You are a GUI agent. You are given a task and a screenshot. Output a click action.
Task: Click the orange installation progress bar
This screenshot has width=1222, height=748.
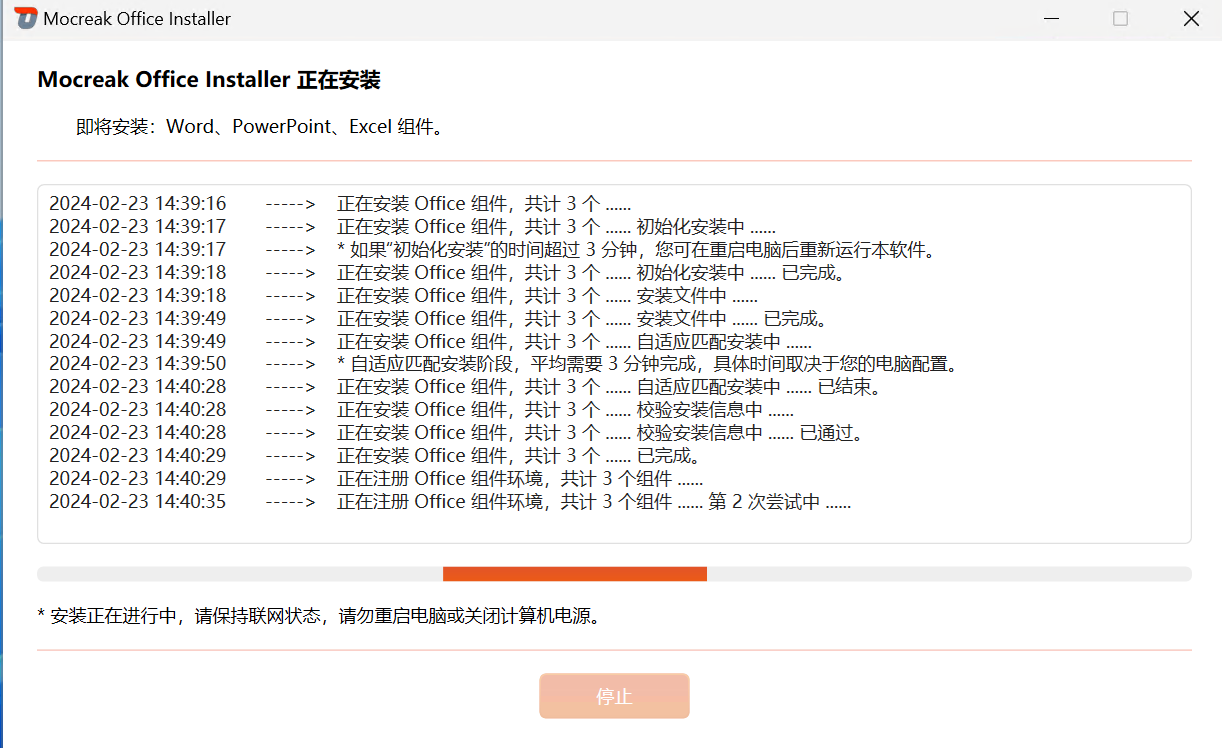point(575,574)
